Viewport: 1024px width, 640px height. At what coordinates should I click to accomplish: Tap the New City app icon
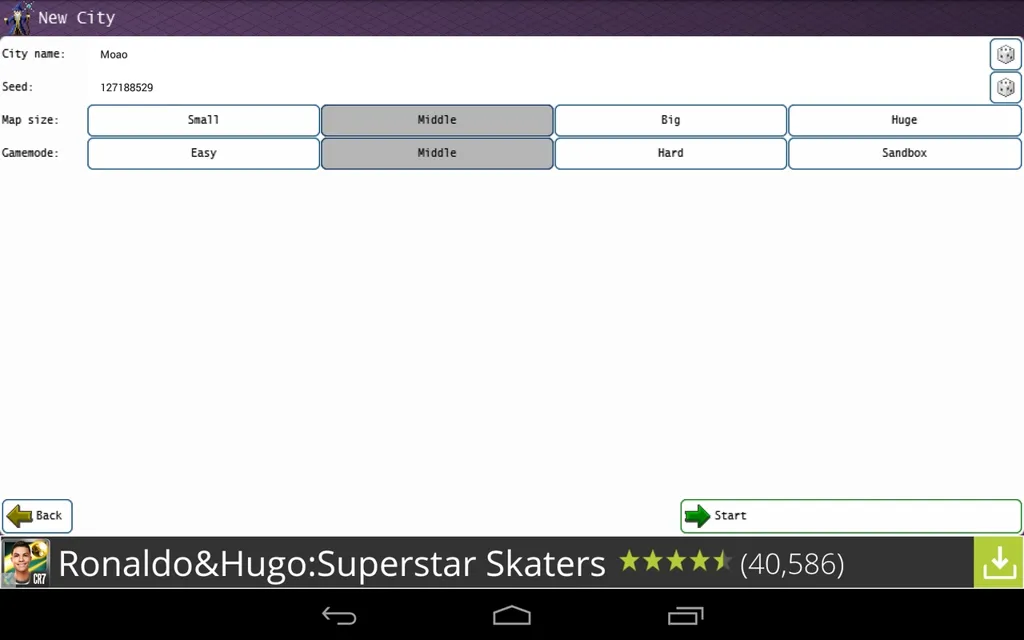coord(18,17)
